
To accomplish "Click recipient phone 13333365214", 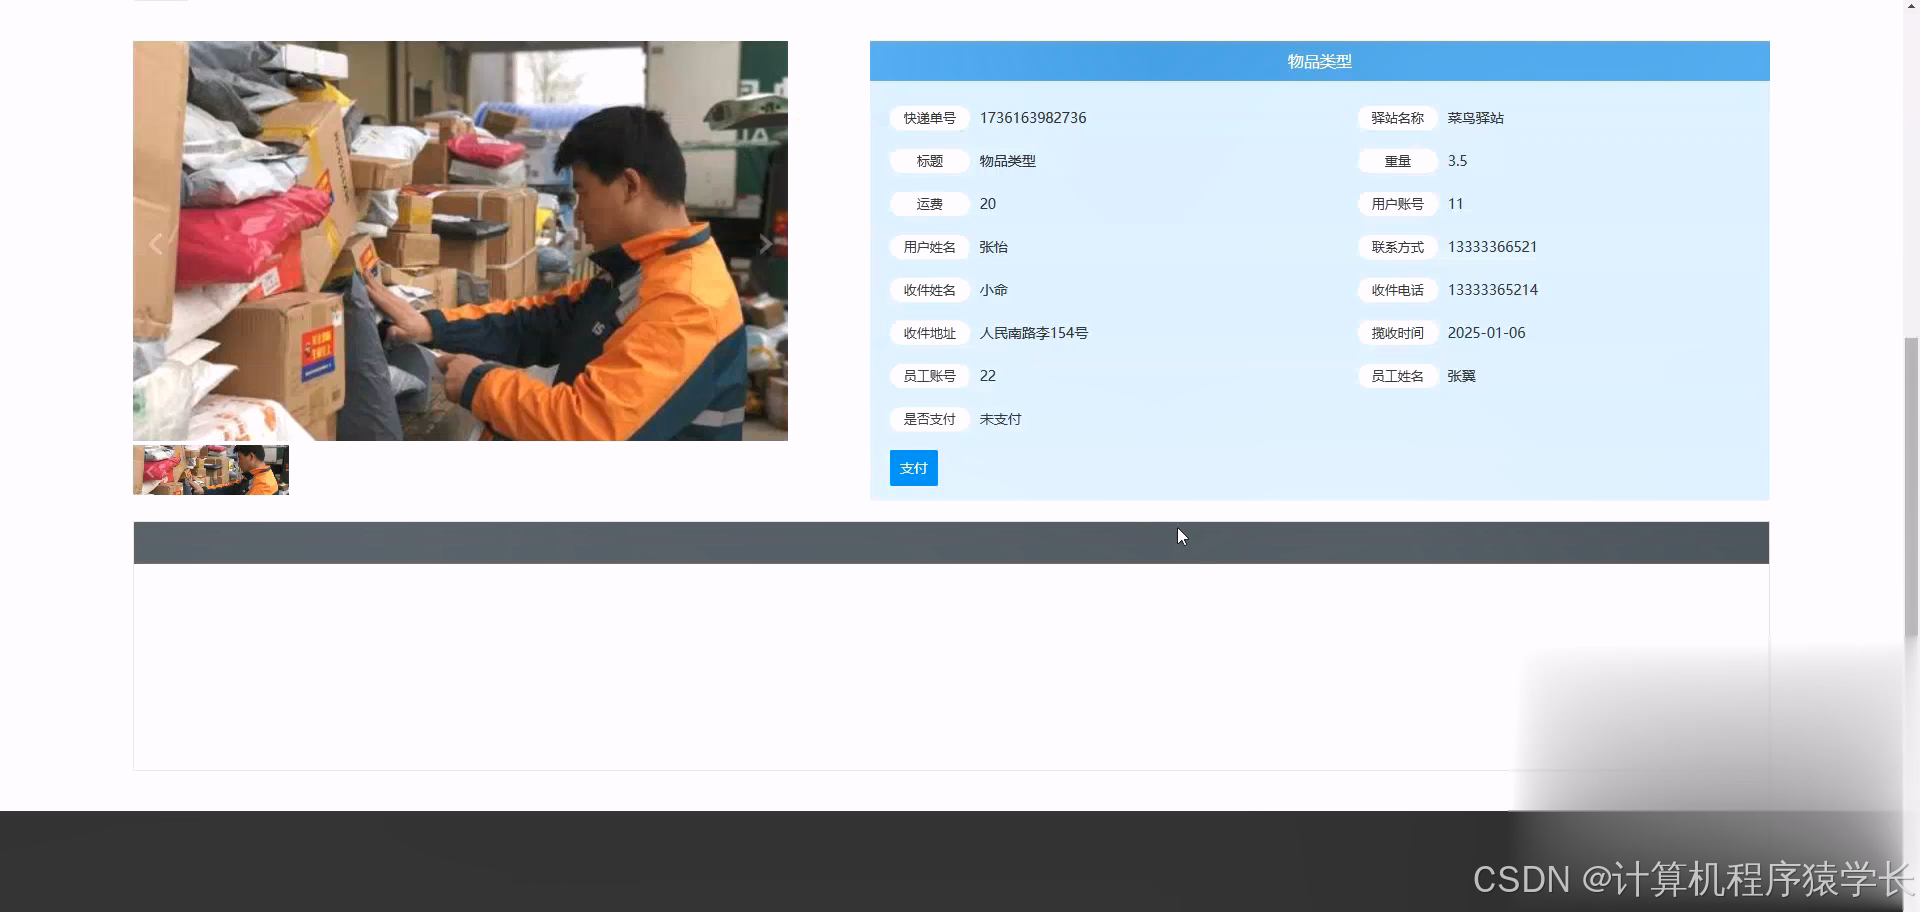I will coord(1492,290).
